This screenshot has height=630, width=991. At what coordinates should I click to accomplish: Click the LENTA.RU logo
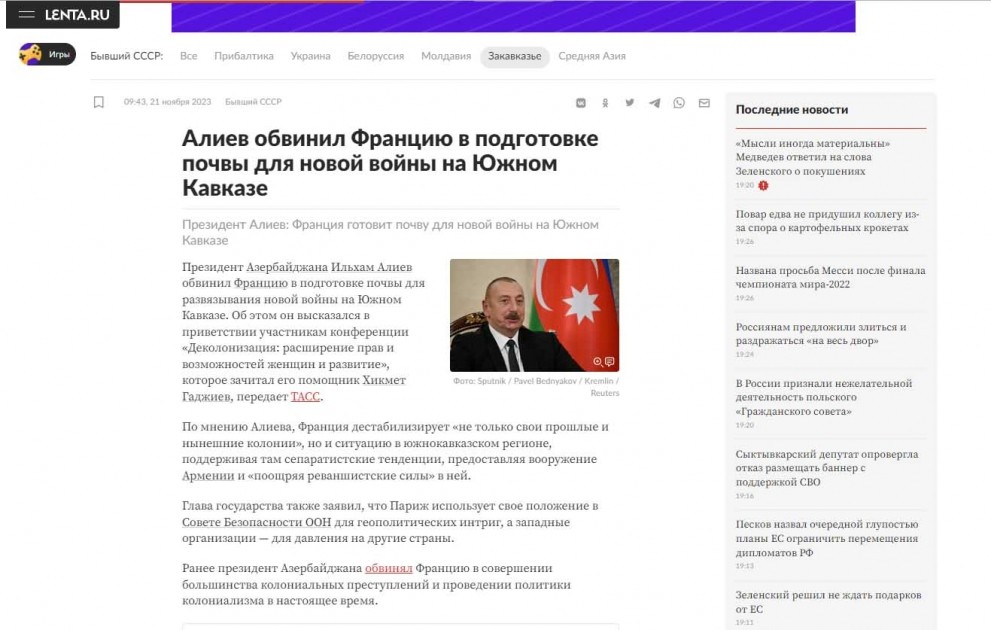(78, 15)
